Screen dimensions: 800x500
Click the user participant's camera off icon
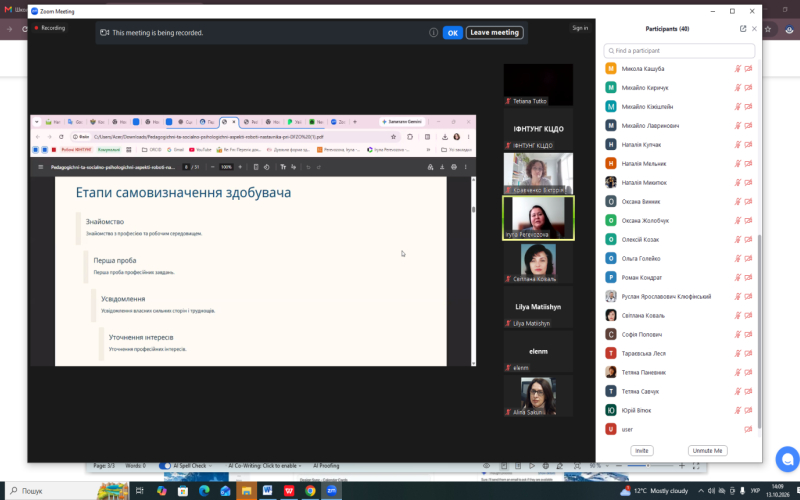pyautogui.click(x=748, y=429)
